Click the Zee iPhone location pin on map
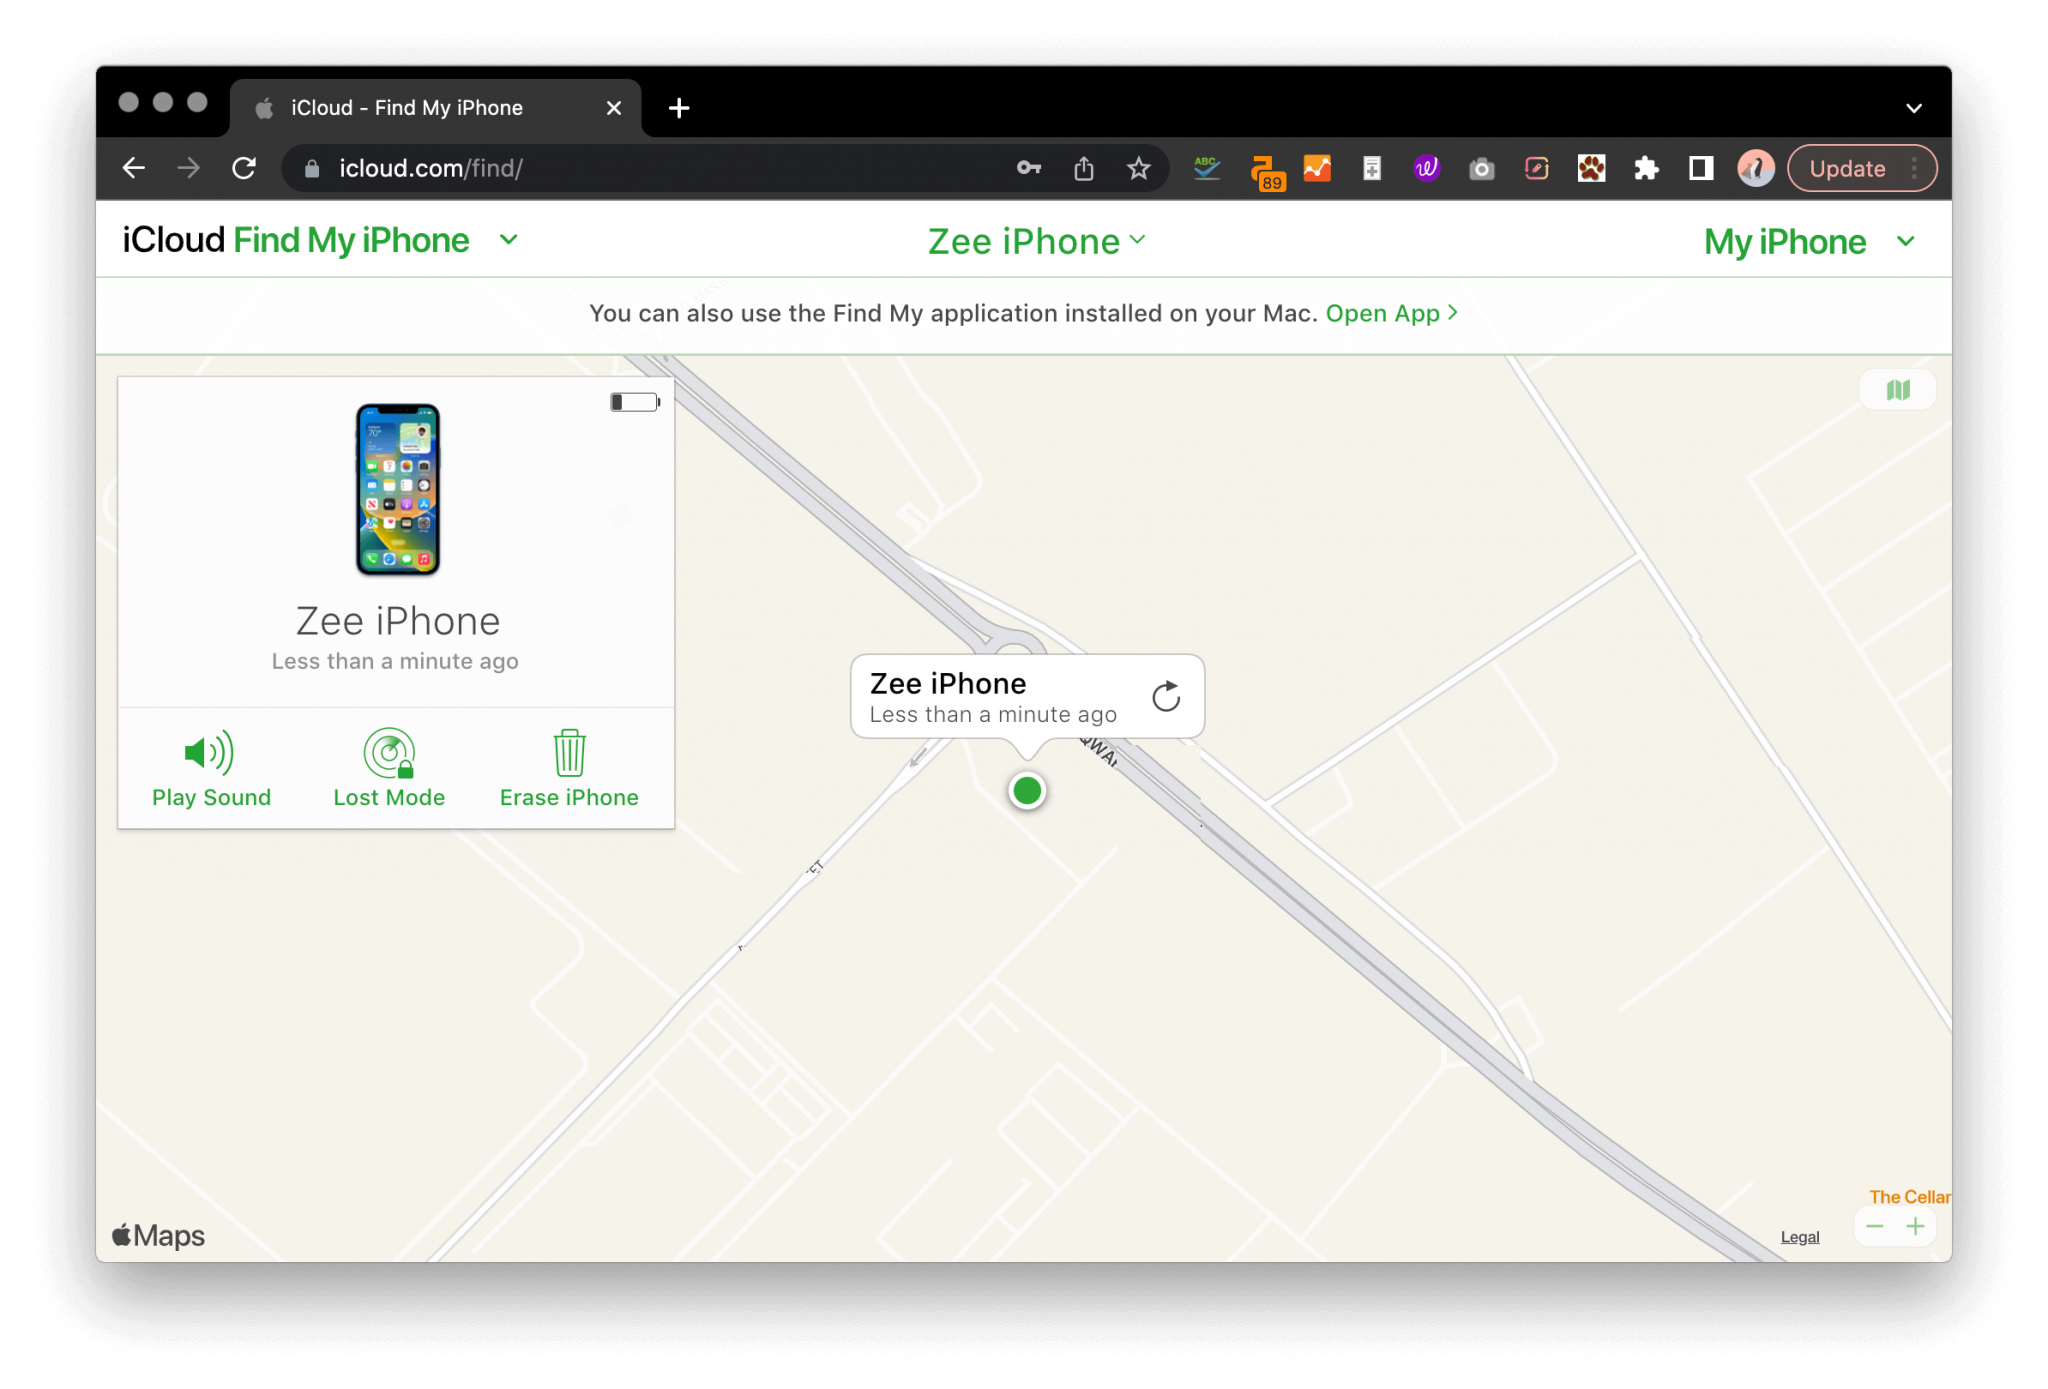 pyautogui.click(x=1025, y=791)
